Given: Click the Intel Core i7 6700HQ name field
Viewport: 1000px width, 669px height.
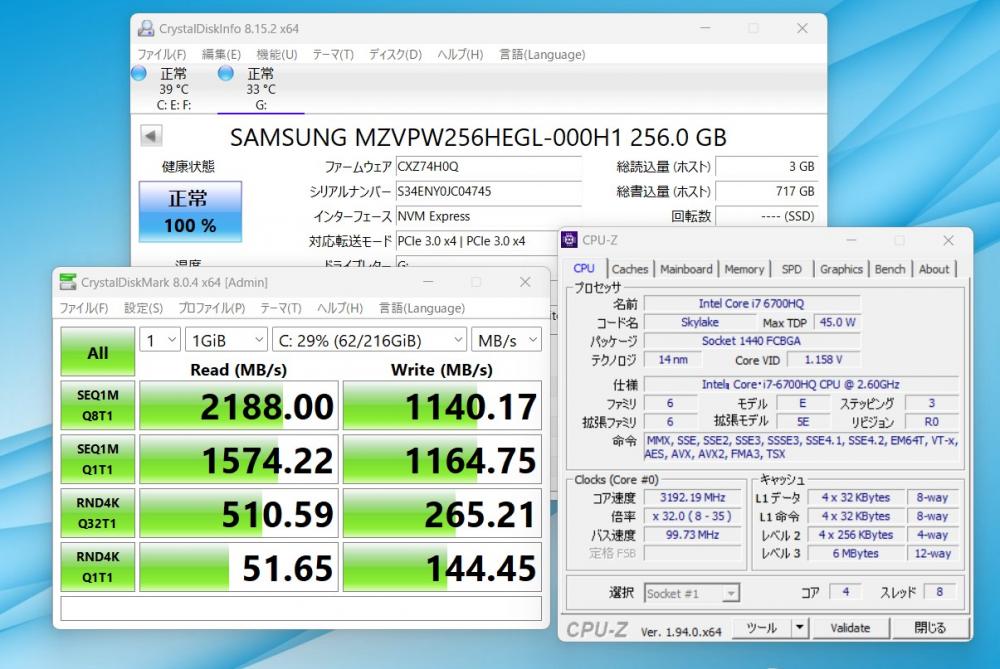Looking at the screenshot, I should [x=751, y=304].
